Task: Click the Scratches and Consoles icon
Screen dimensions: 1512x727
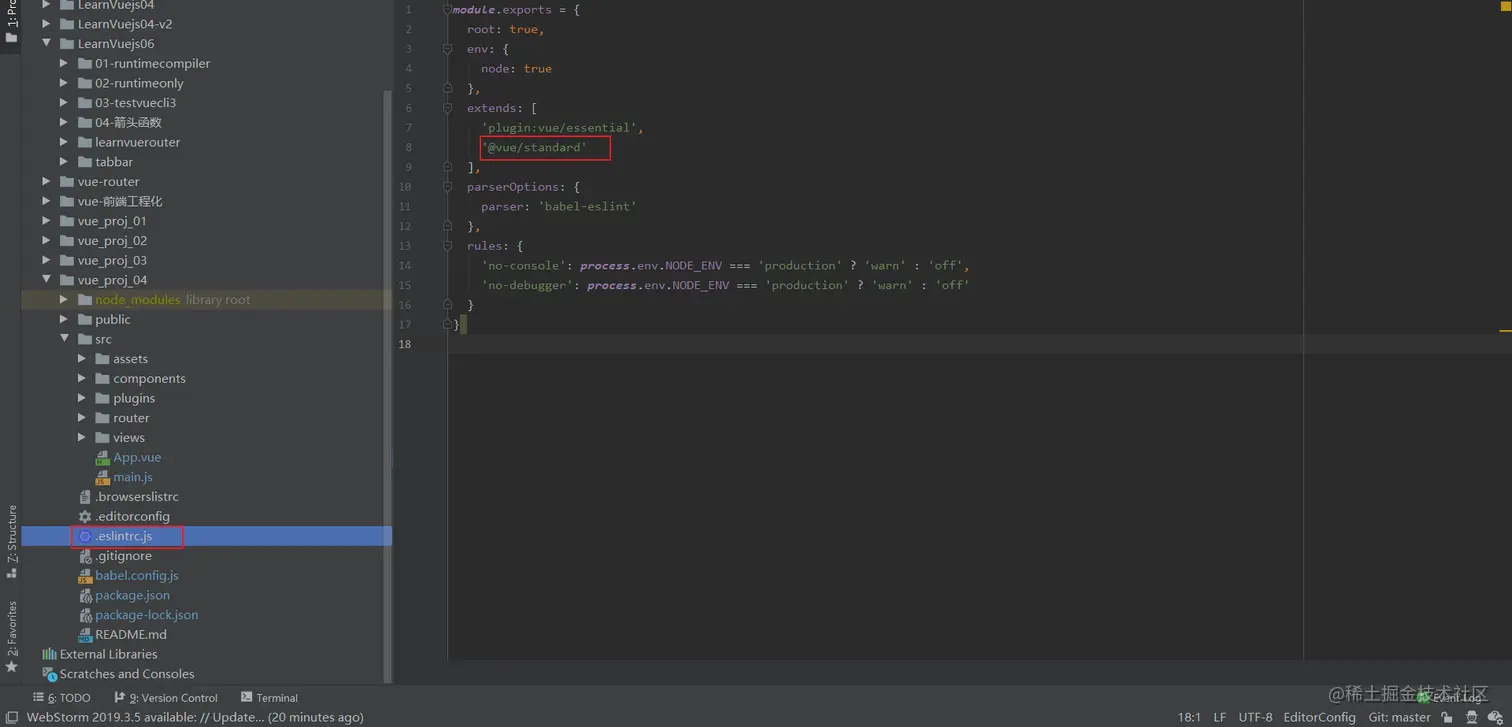Action: point(49,674)
